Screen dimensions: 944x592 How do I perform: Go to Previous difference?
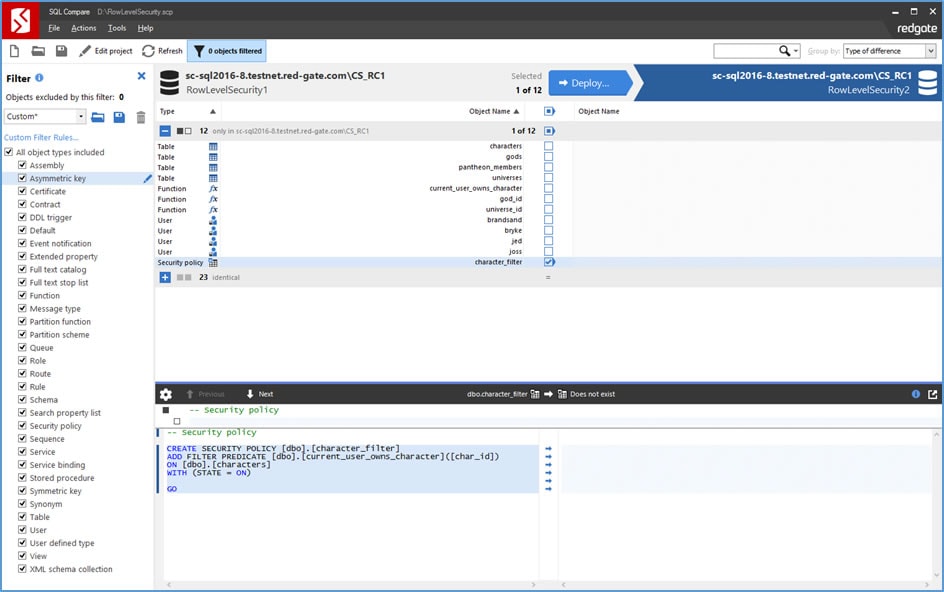[x=205, y=394]
